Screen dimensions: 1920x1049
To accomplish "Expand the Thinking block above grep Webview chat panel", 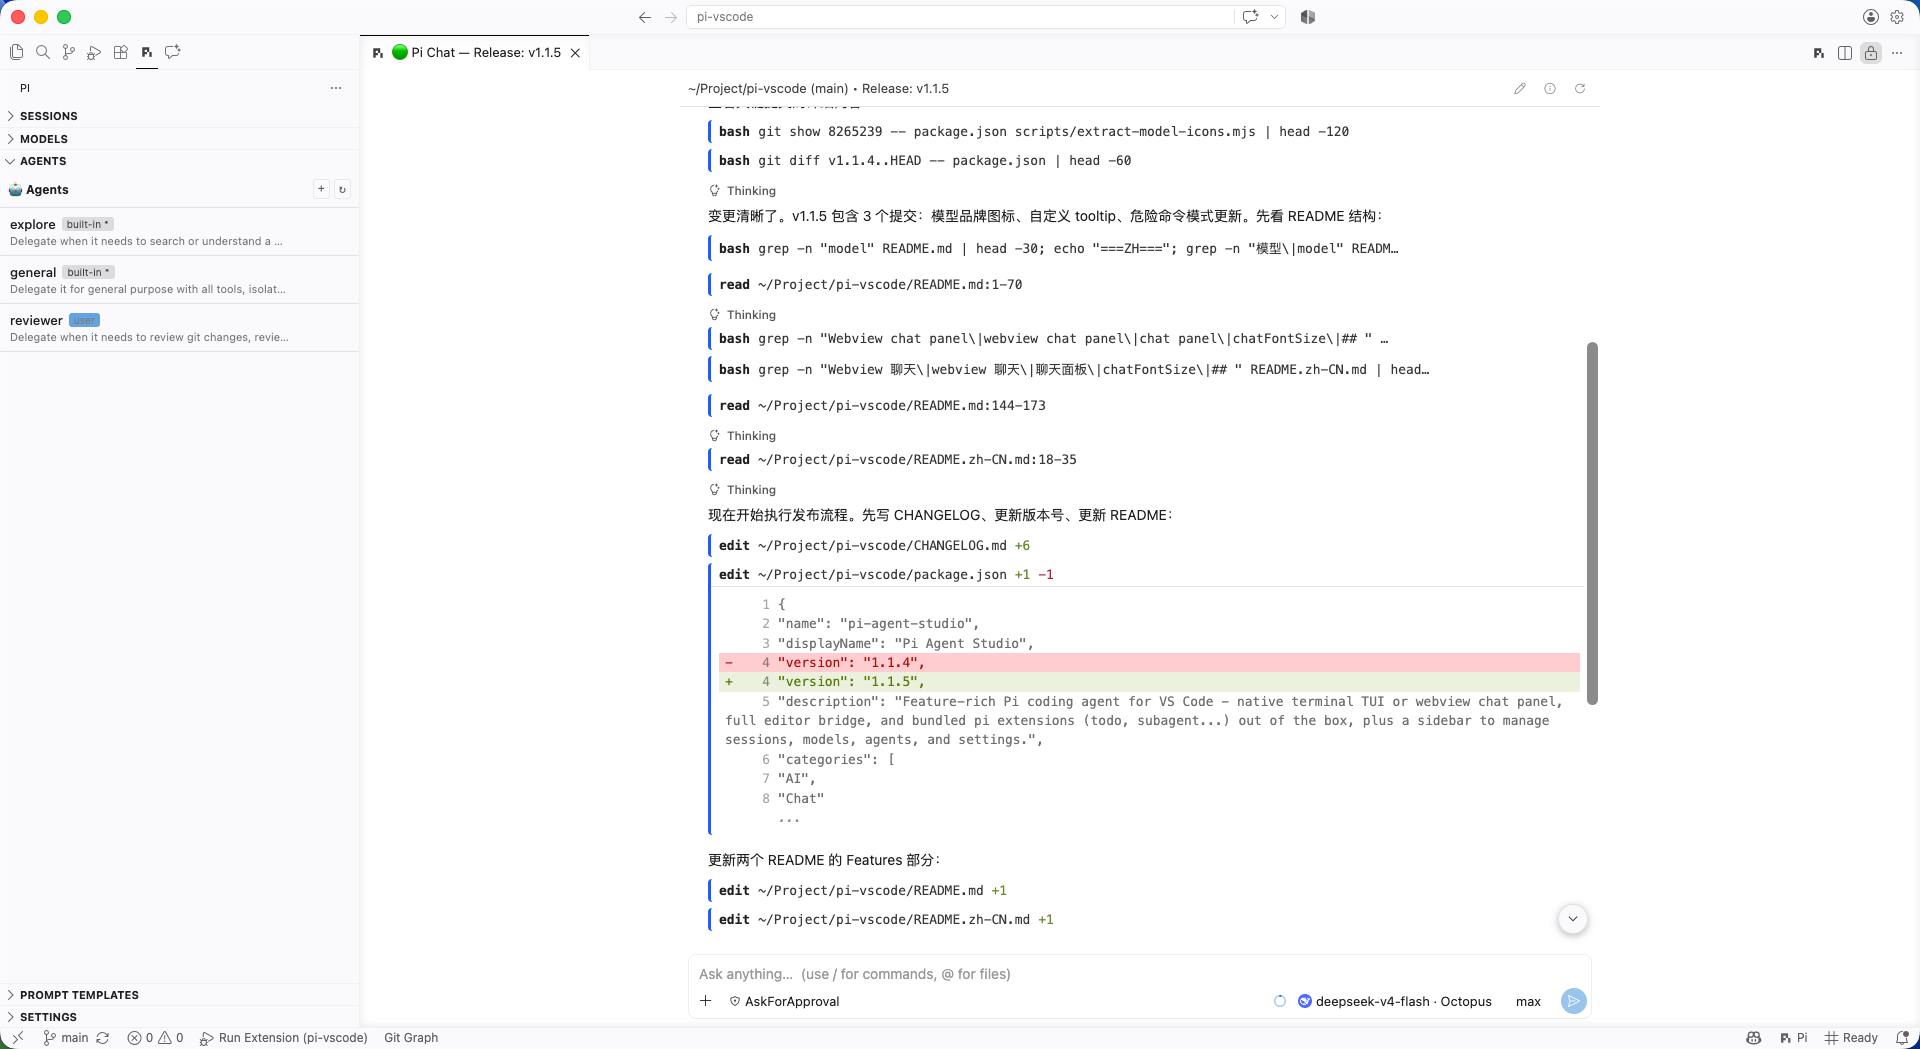I will [743, 315].
